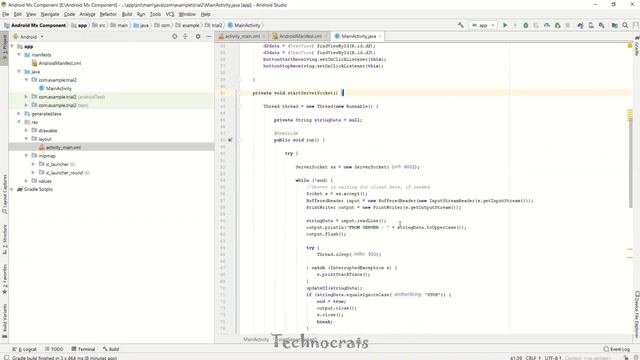Collapse the java folder in project tree
This screenshot has height=360, width=640.
pyautogui.click(x=19, y=71)
